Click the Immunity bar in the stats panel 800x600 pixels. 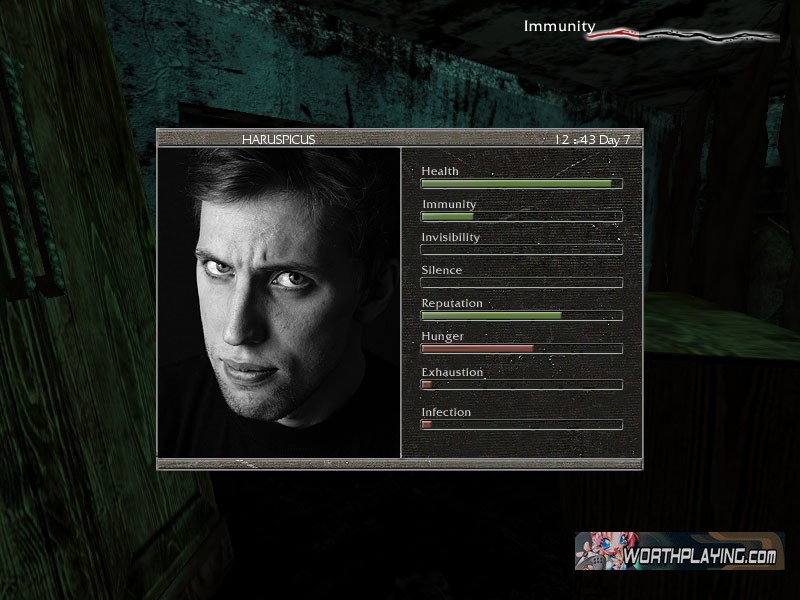tap(521, 217)
